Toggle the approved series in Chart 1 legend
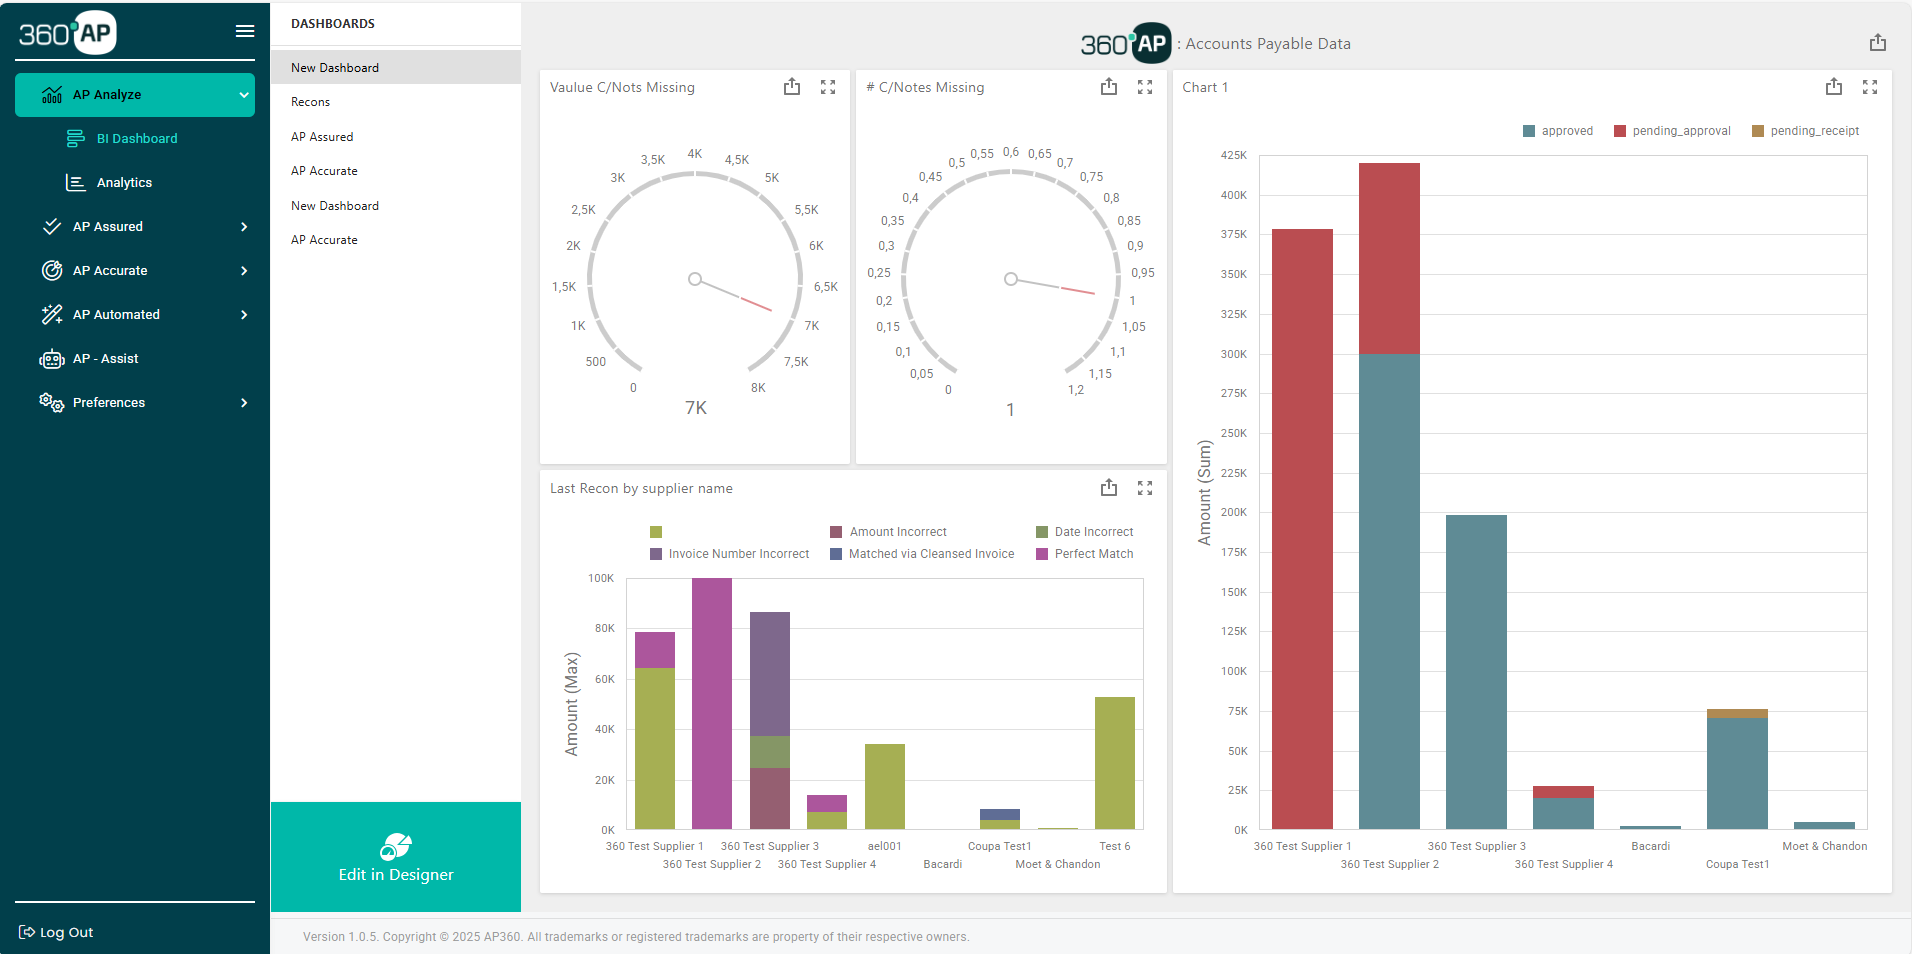The width and height of the screenshot is (1912, 954). point(1558,130)
